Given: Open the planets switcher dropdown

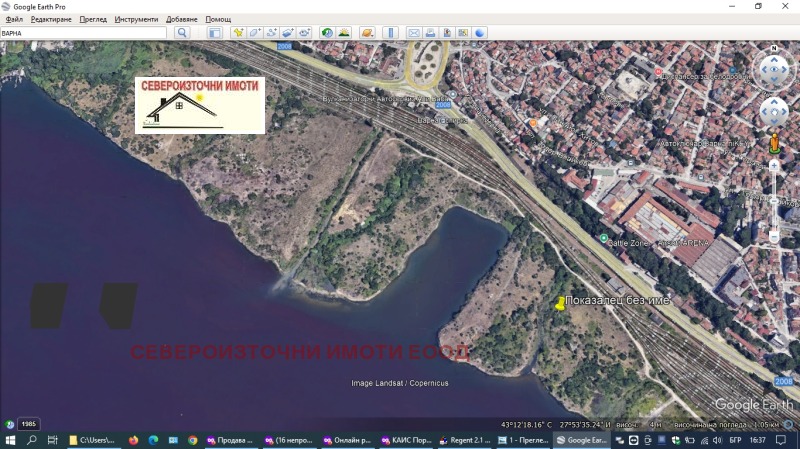Looking at the screenshot, I should point(367,33).
